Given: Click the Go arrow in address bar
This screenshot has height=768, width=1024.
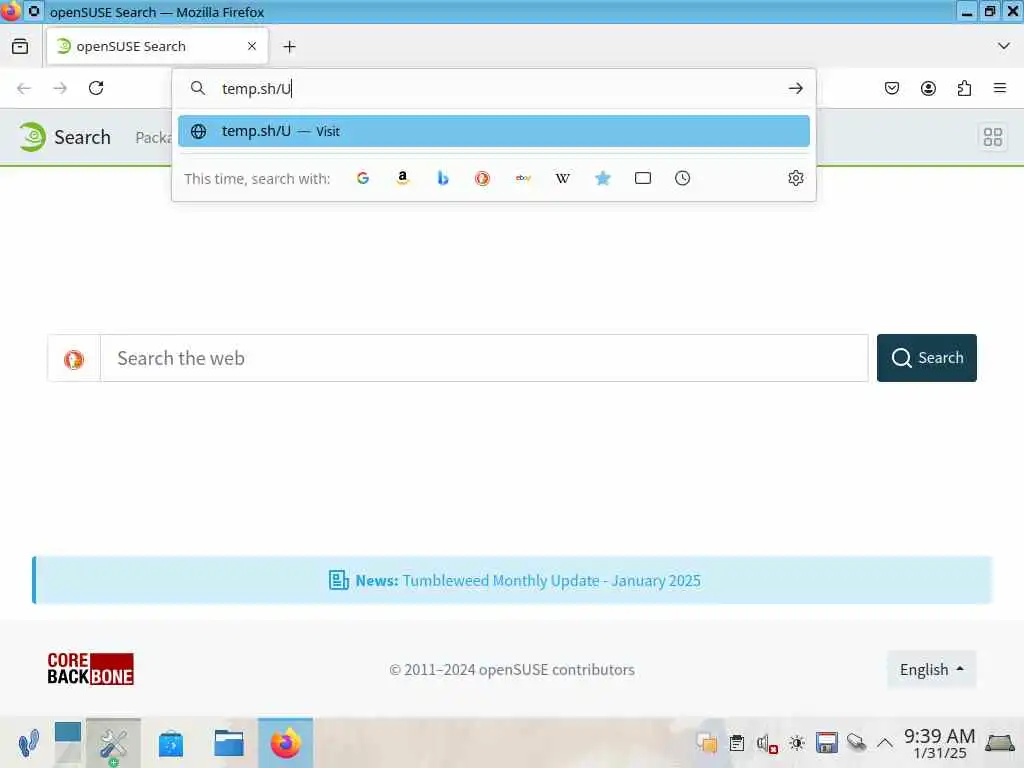Looking at the screenshot, I should click(x=795, y=88).
